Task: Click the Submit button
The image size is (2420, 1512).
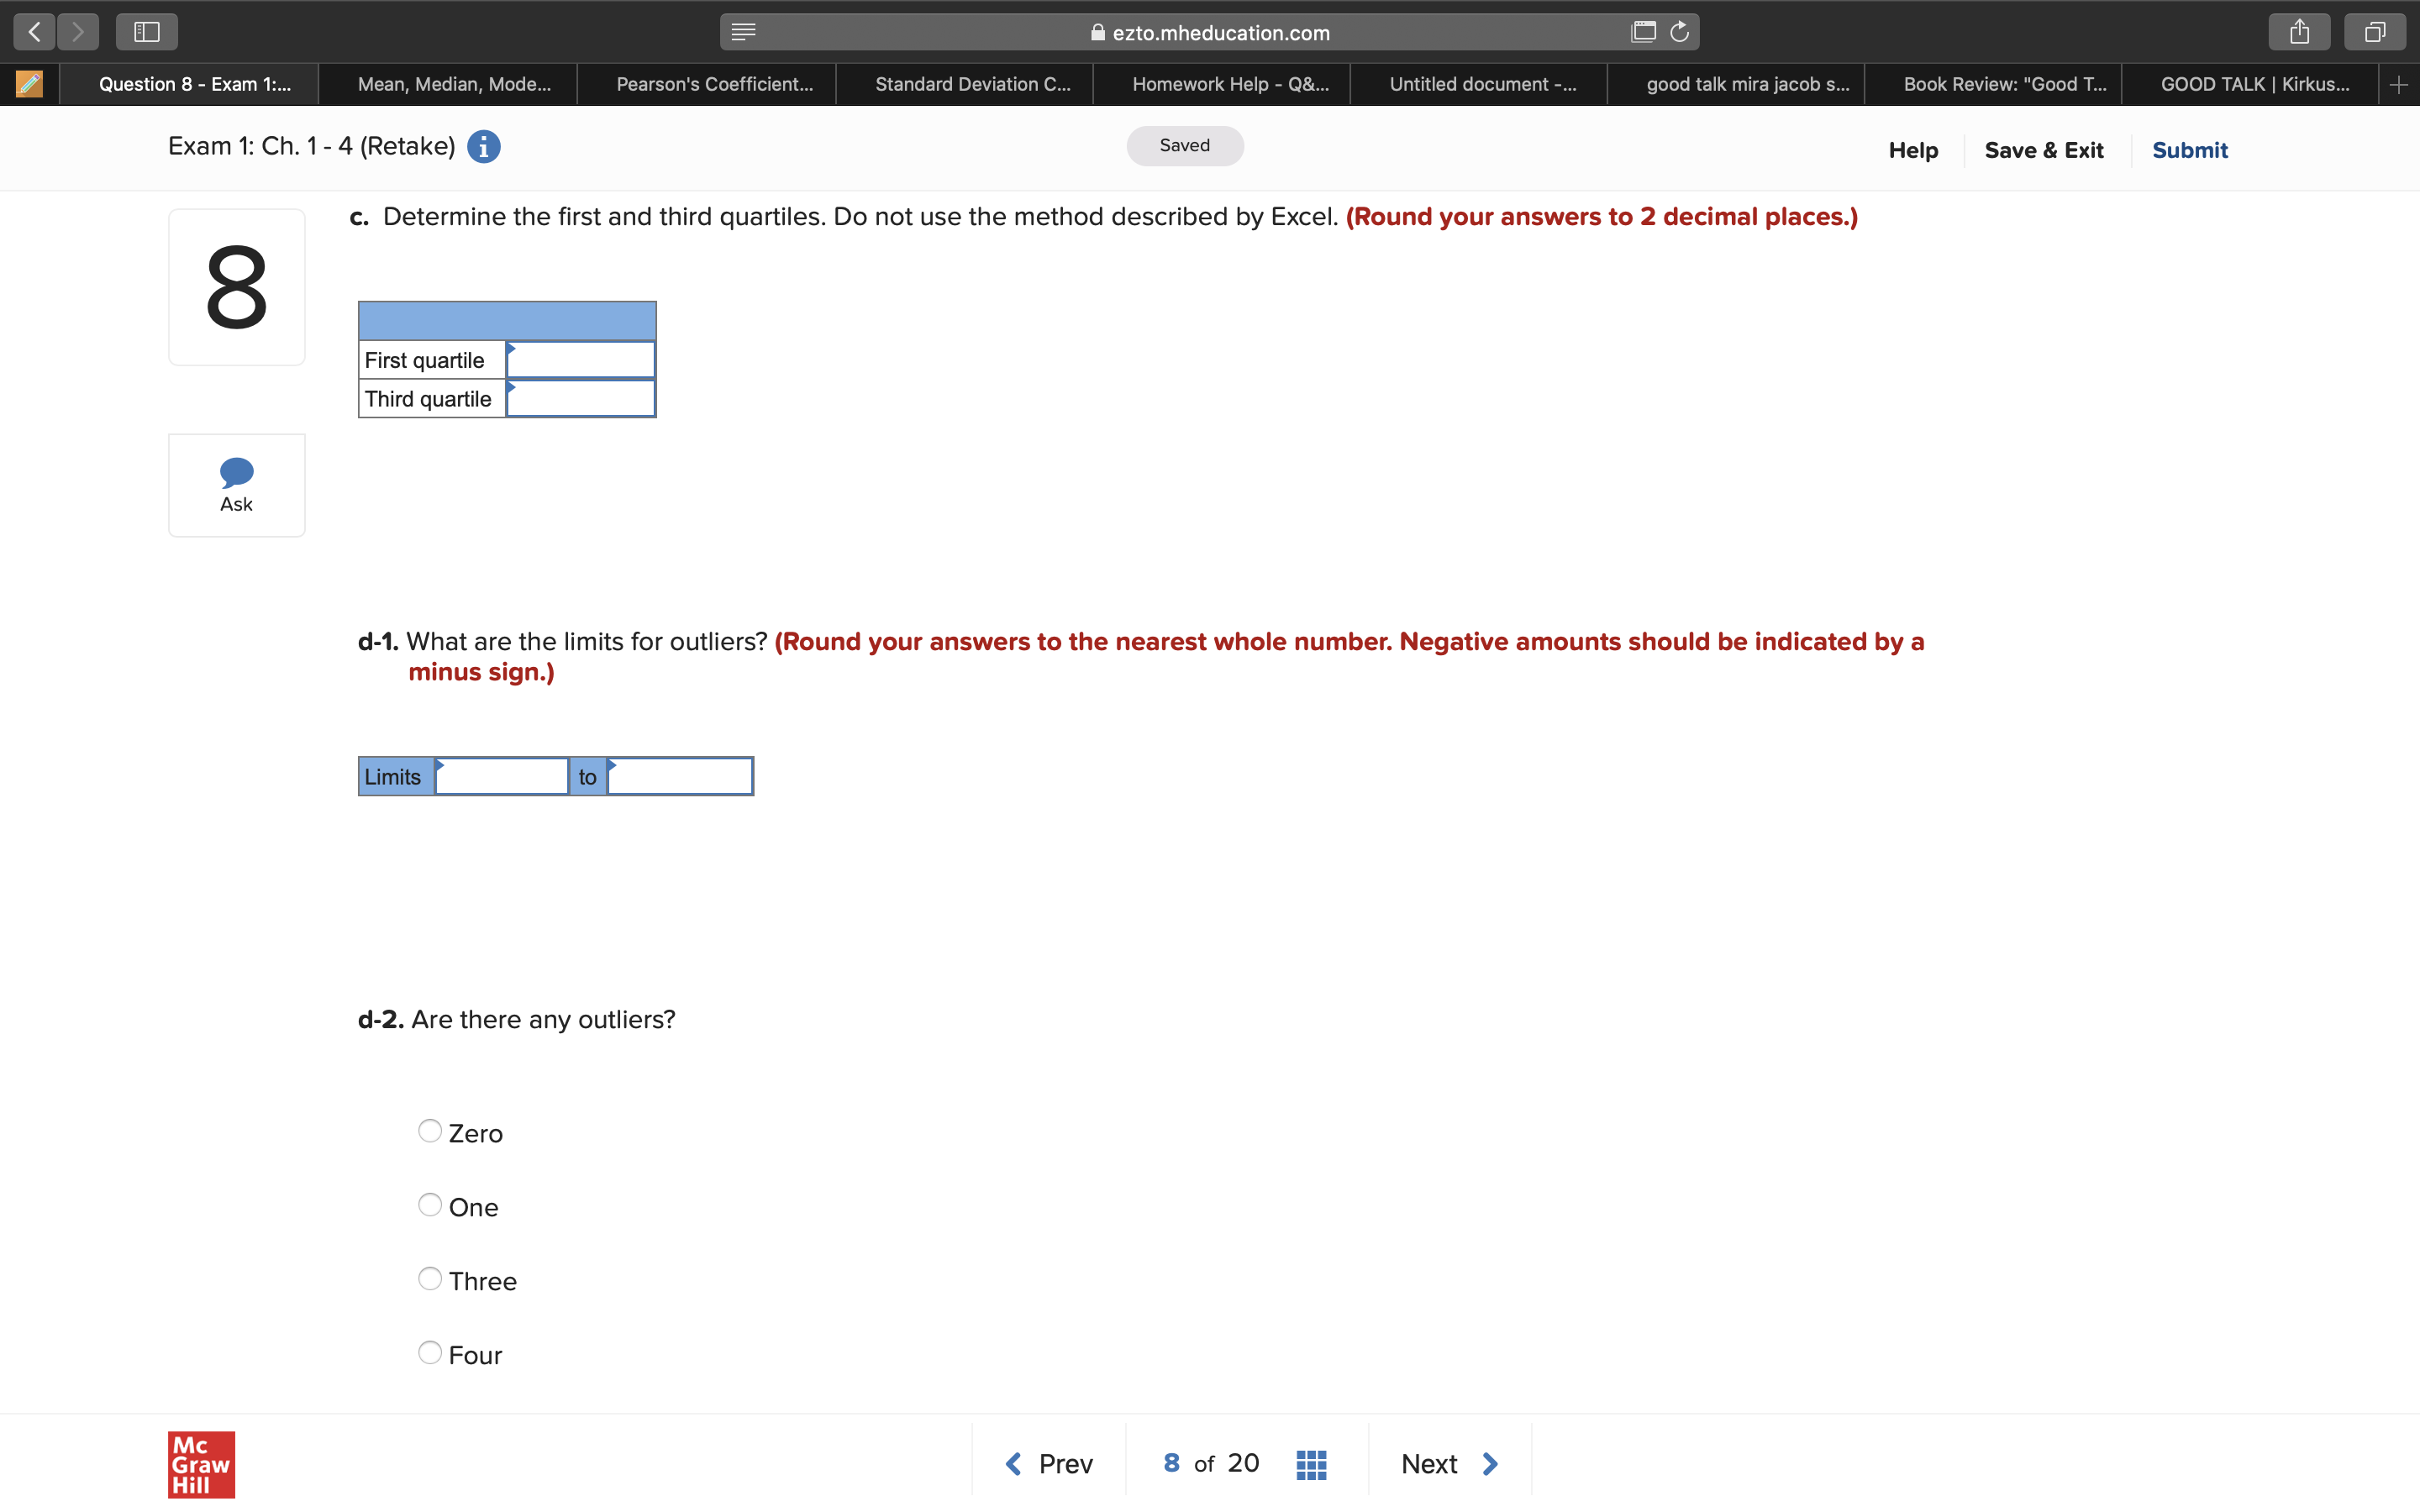Action: pyautogui.click(x=2188, y=148)
